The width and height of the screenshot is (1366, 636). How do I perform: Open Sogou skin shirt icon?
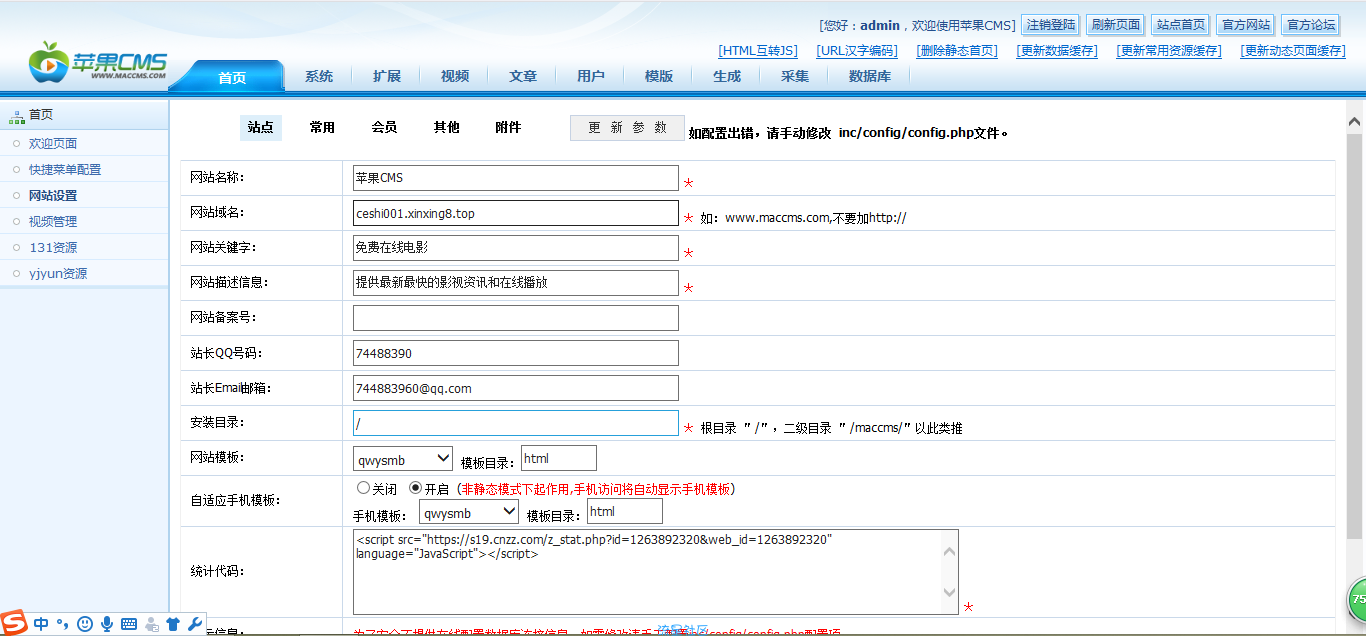(x=173, y=624)
